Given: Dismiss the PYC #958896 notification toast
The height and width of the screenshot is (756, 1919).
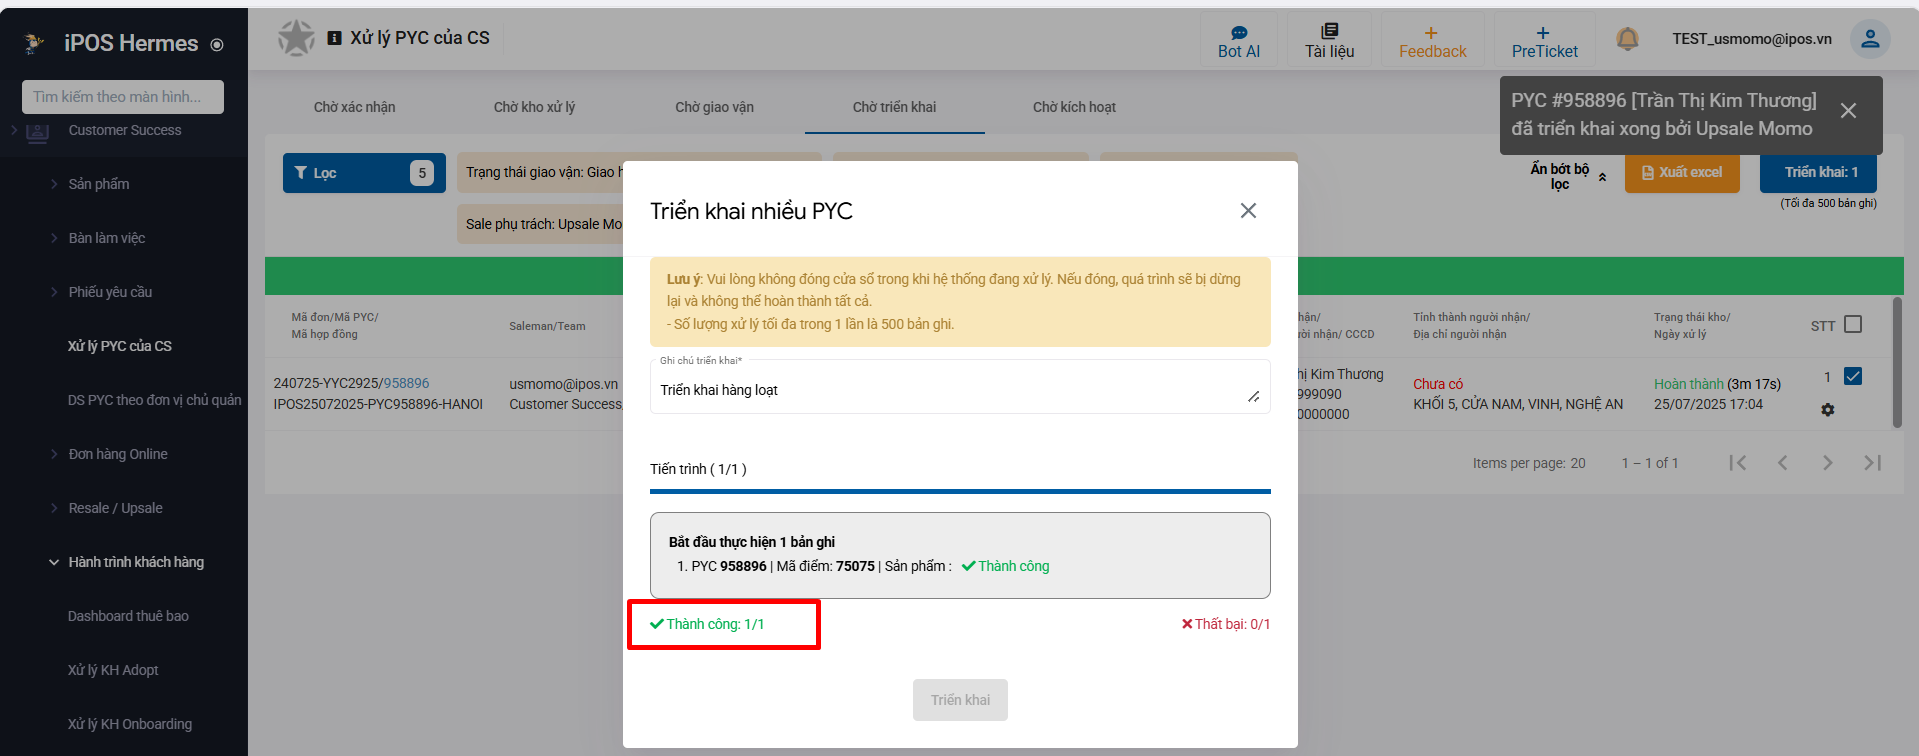Looking at the screenshot, I should pos(1848,111).
